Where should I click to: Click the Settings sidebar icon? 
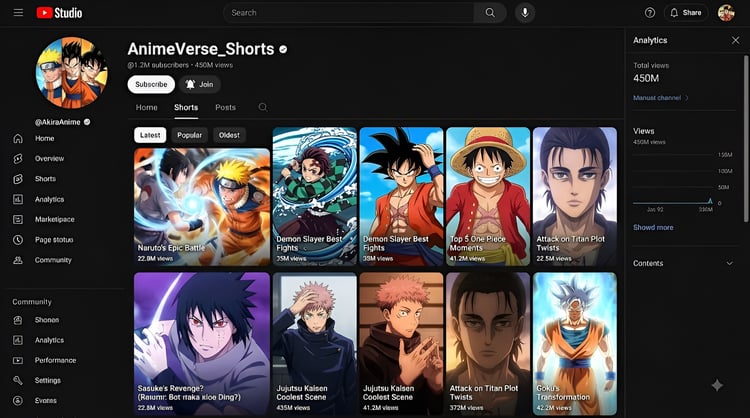tap(18, 380)
